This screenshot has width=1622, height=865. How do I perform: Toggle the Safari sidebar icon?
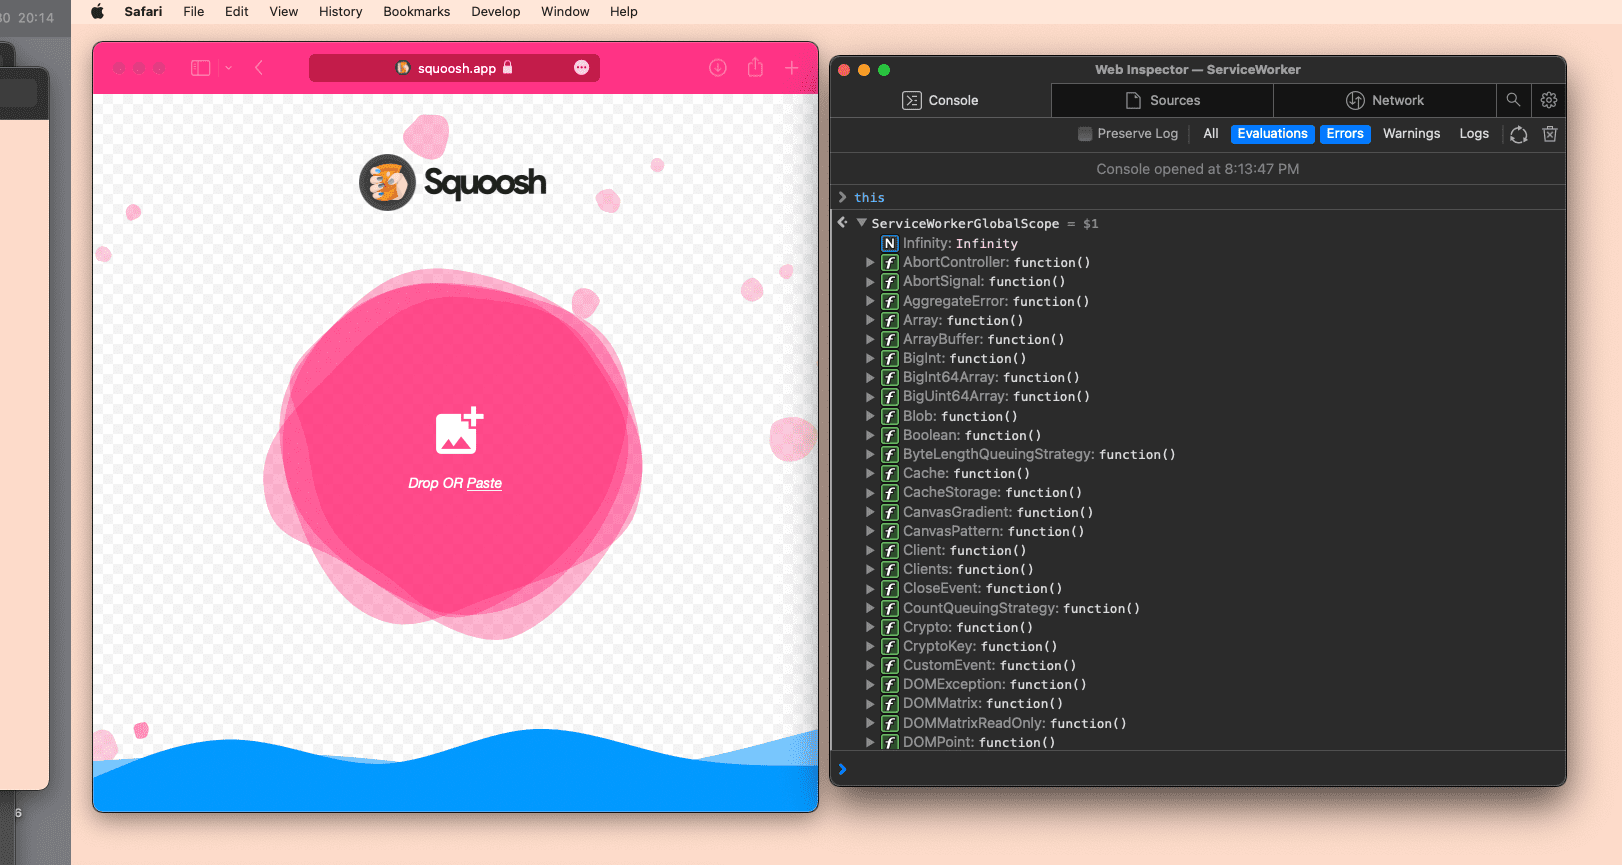point(201,68)
